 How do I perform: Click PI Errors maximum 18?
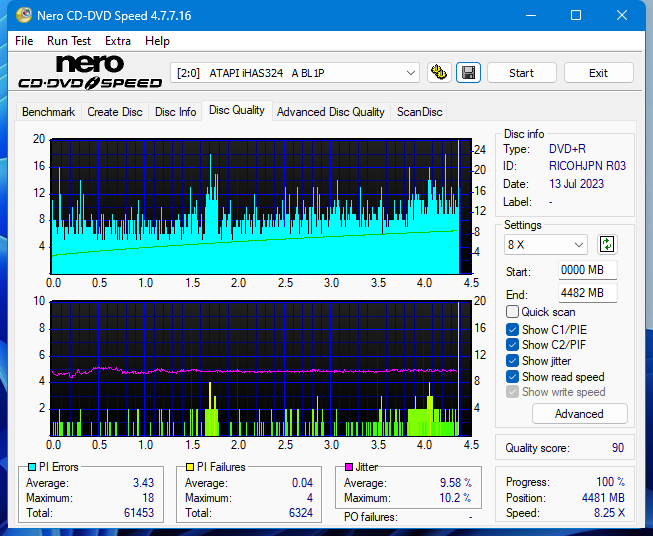[x=148, y=498]
